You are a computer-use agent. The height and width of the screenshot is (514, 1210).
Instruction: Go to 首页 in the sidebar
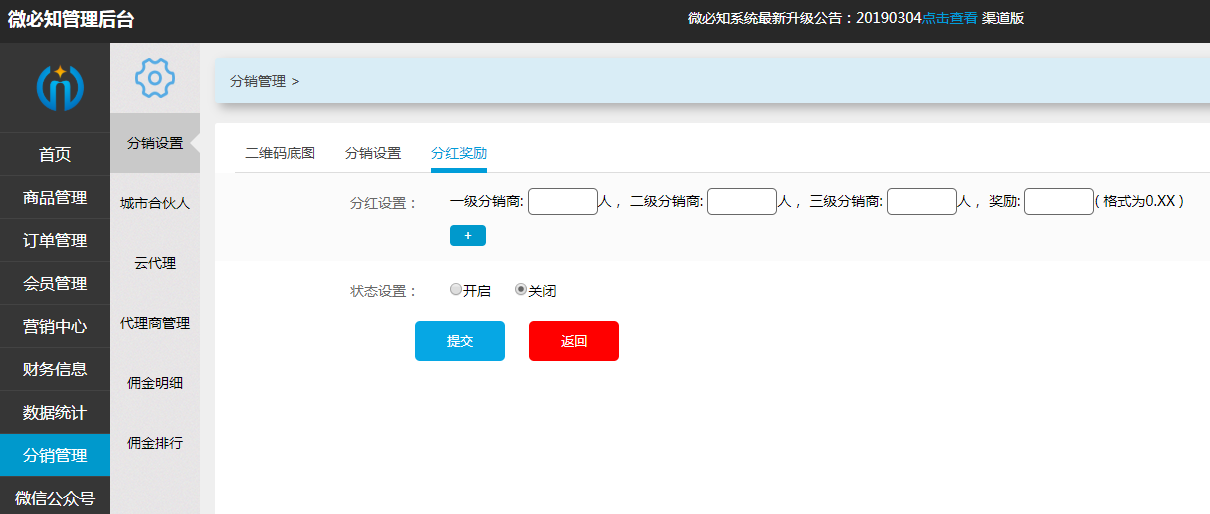[55, 154]
